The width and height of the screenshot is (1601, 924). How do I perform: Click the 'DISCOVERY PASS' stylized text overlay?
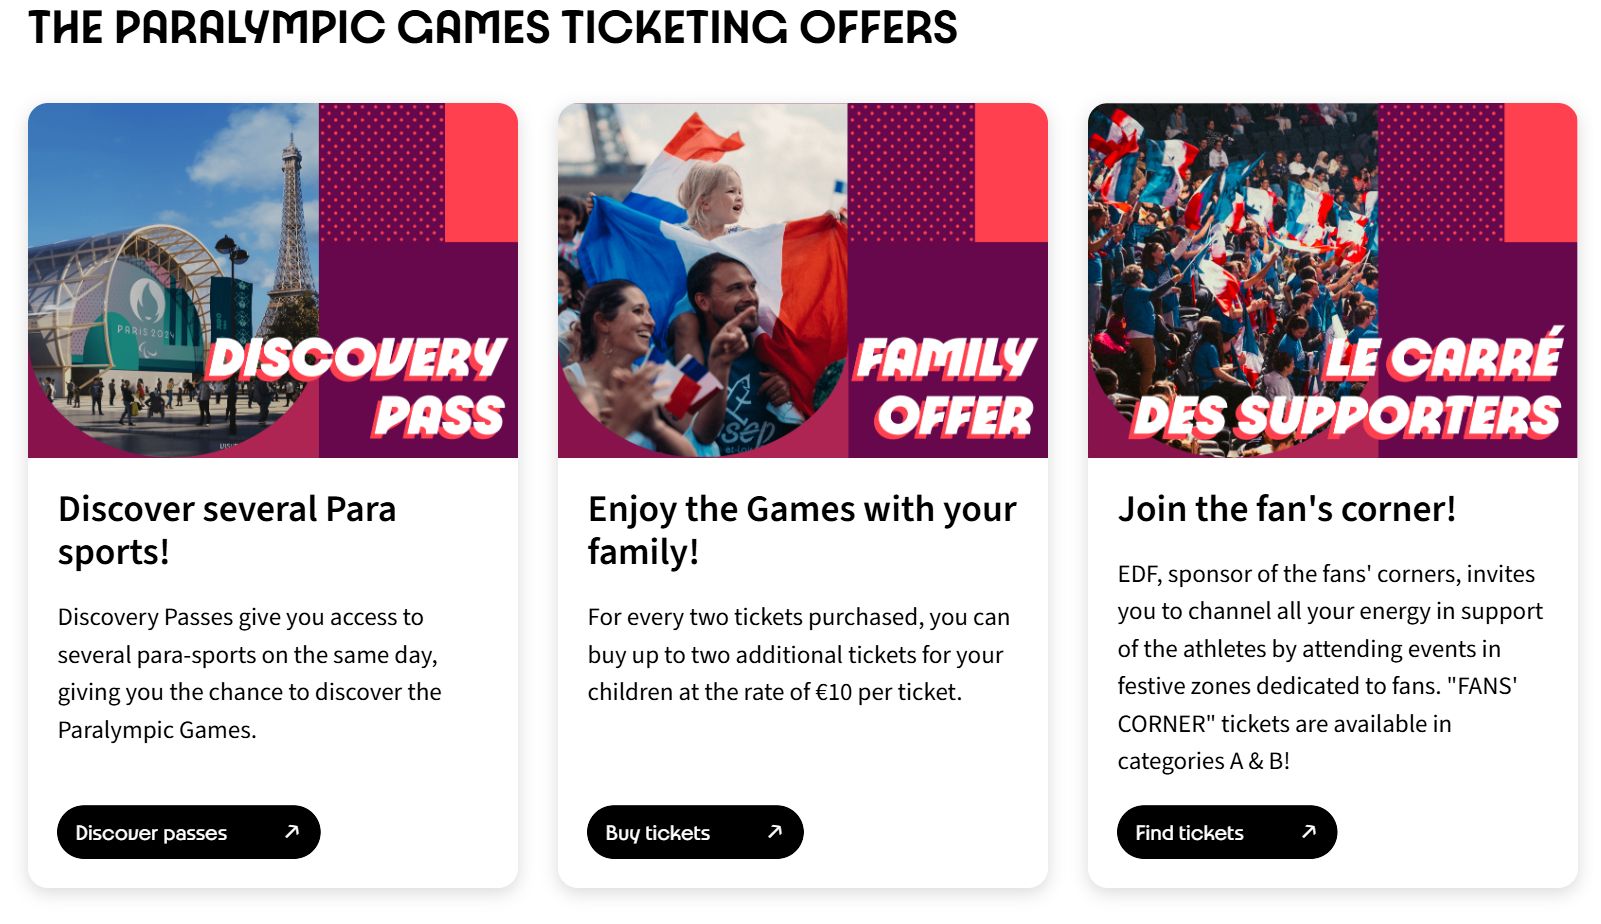[357, 388]
